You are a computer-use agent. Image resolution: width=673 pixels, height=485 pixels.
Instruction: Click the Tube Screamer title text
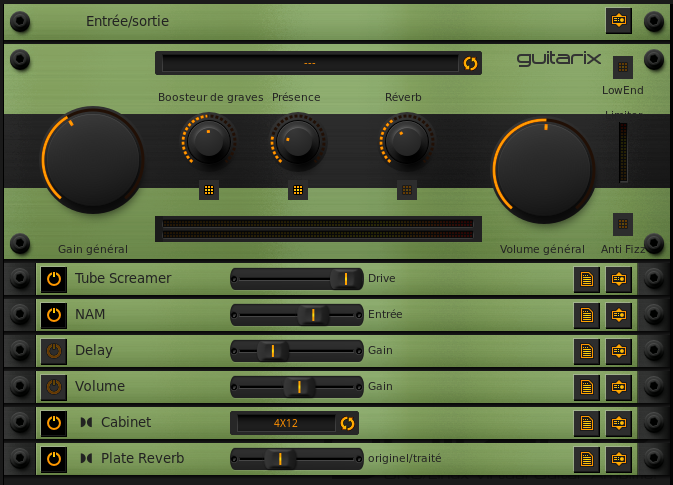coord(123,278)
